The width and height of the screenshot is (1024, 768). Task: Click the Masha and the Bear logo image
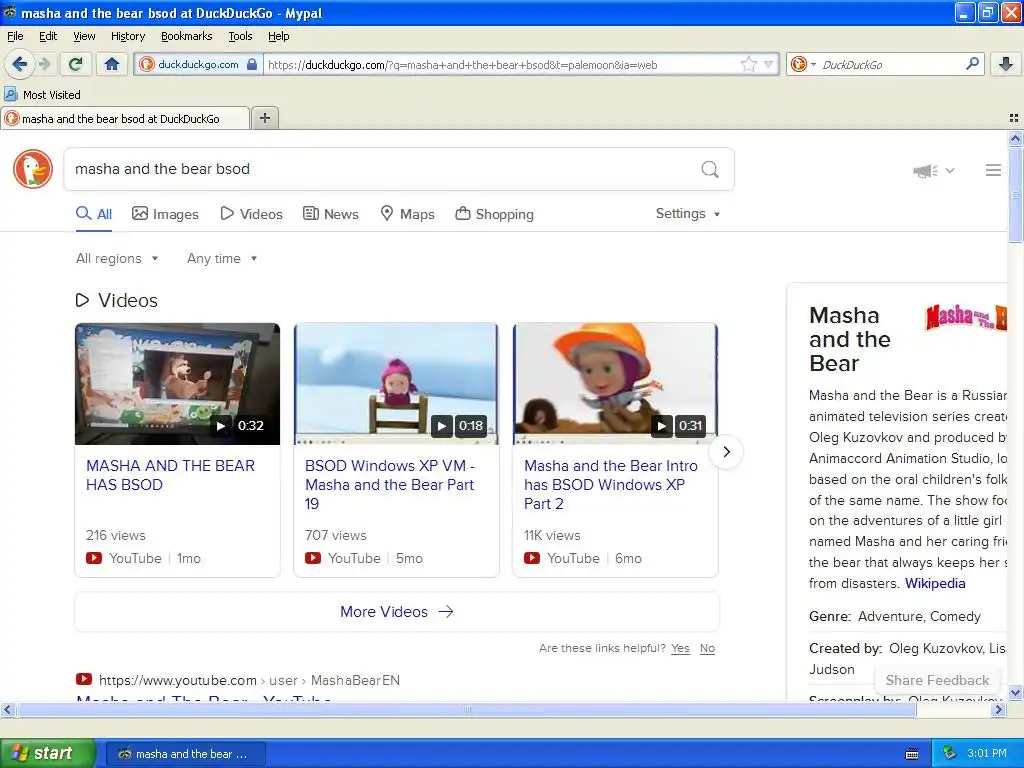[966, 317]
